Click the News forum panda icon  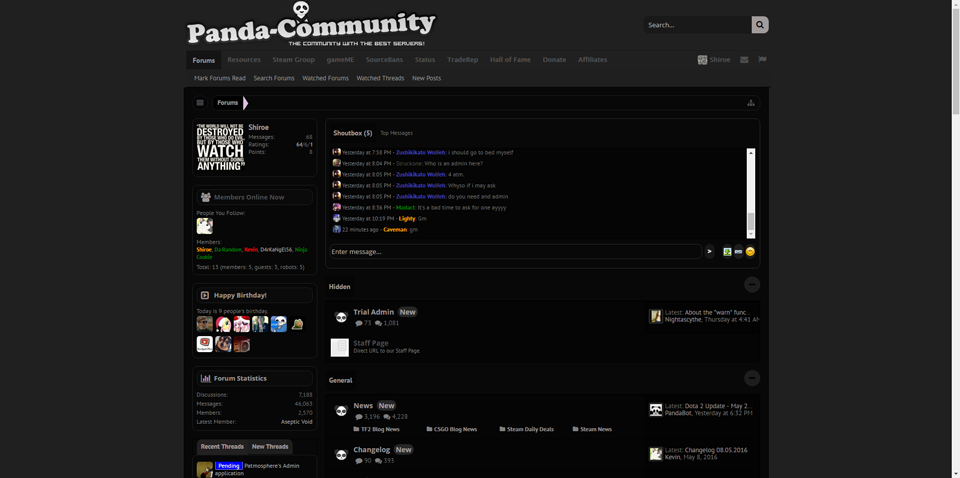coord(341,411)
